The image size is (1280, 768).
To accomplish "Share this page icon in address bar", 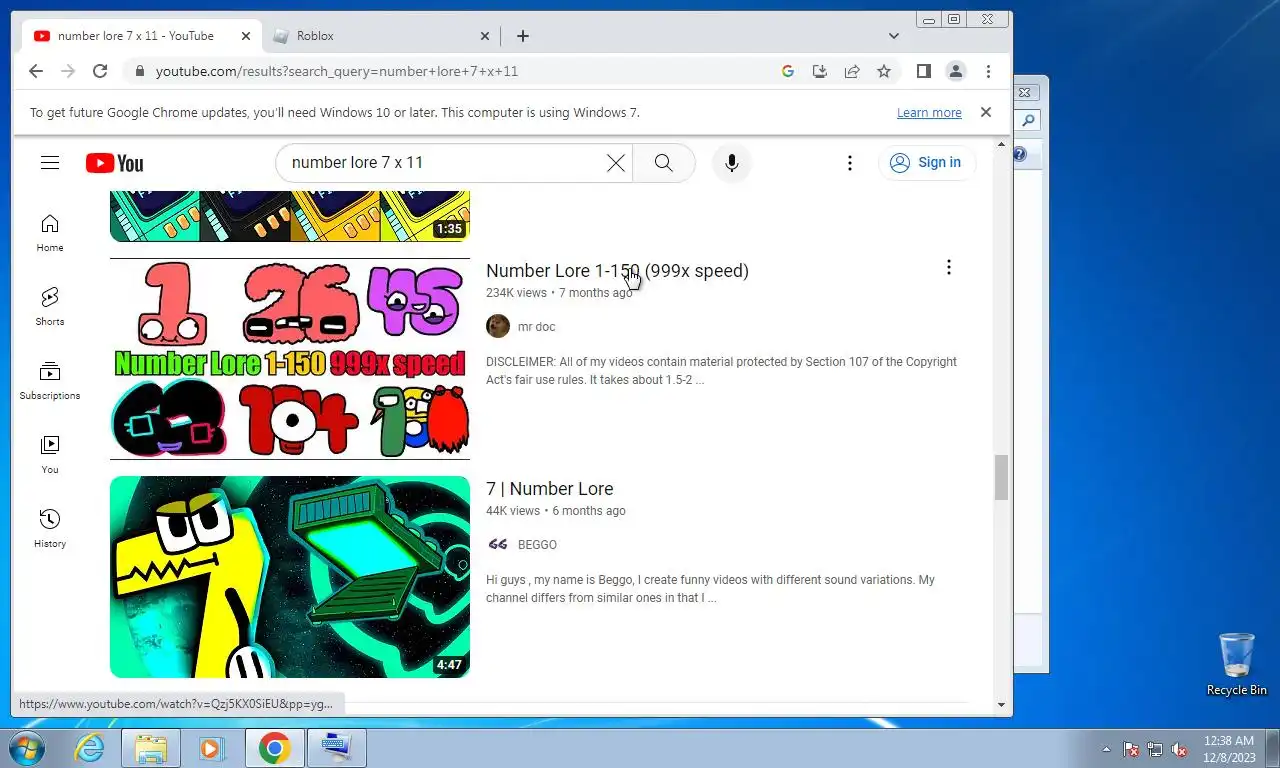I will [x=852, y=71].
